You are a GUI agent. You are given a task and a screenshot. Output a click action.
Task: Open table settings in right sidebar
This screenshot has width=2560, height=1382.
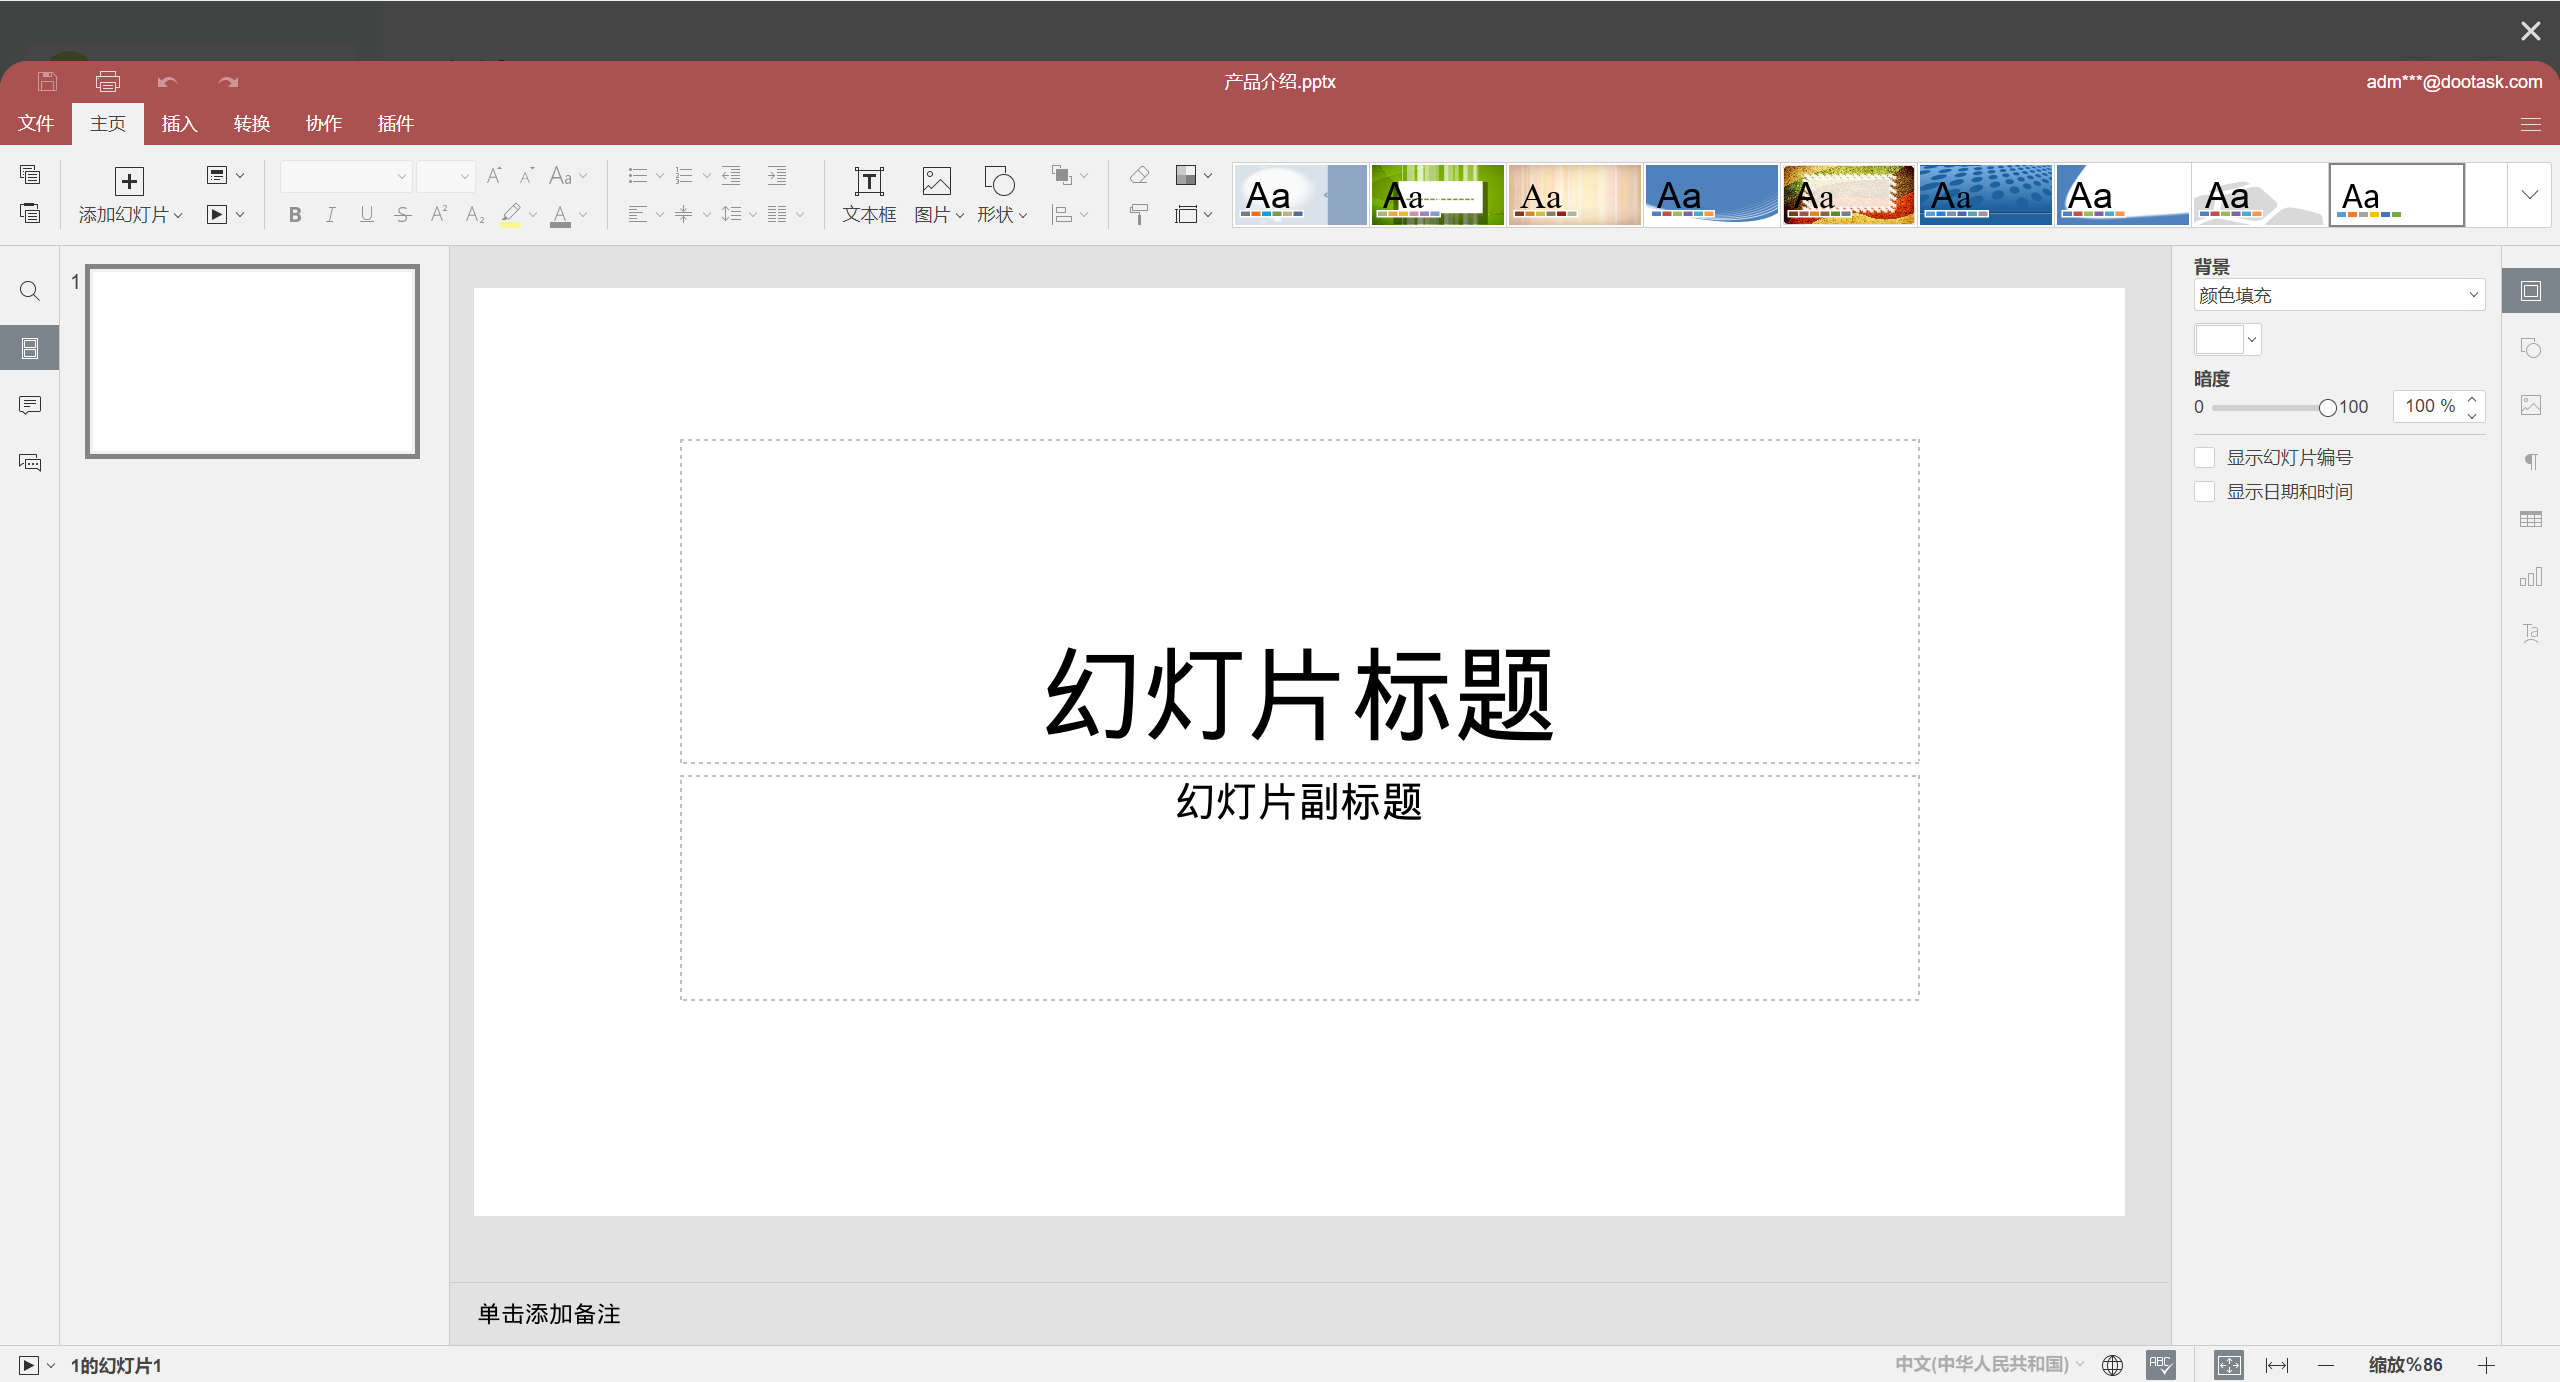click(2530, 520)
